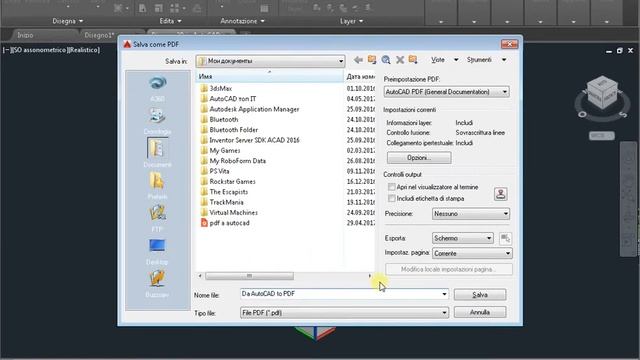Open the Salva in location dropdown
Image resolution: width=640 pixels, height=360 pixels.
tap(270, 61)
